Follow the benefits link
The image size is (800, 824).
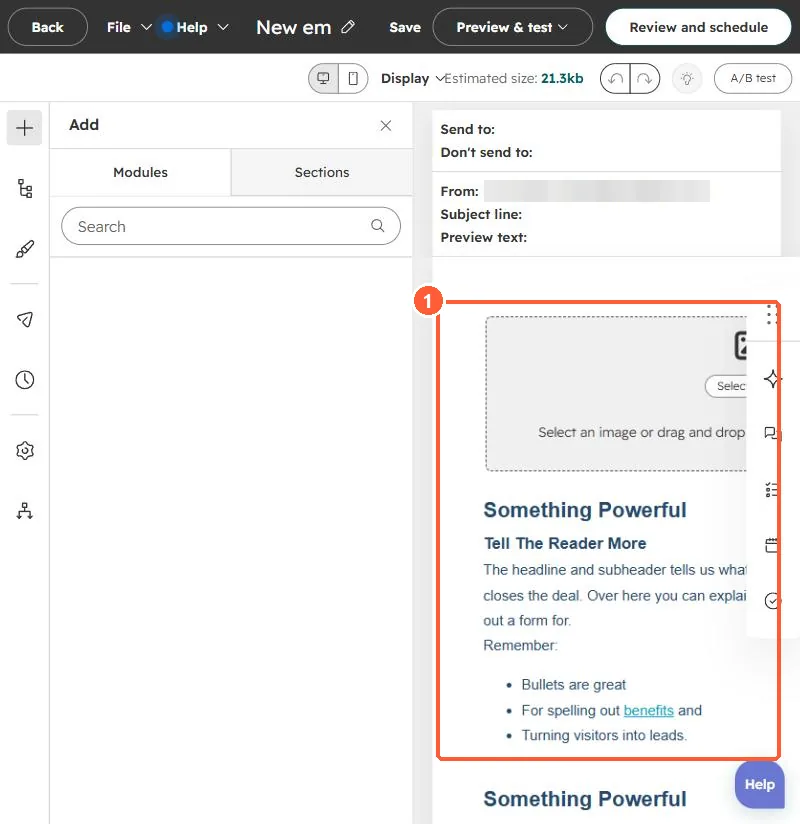coord(648,710)
